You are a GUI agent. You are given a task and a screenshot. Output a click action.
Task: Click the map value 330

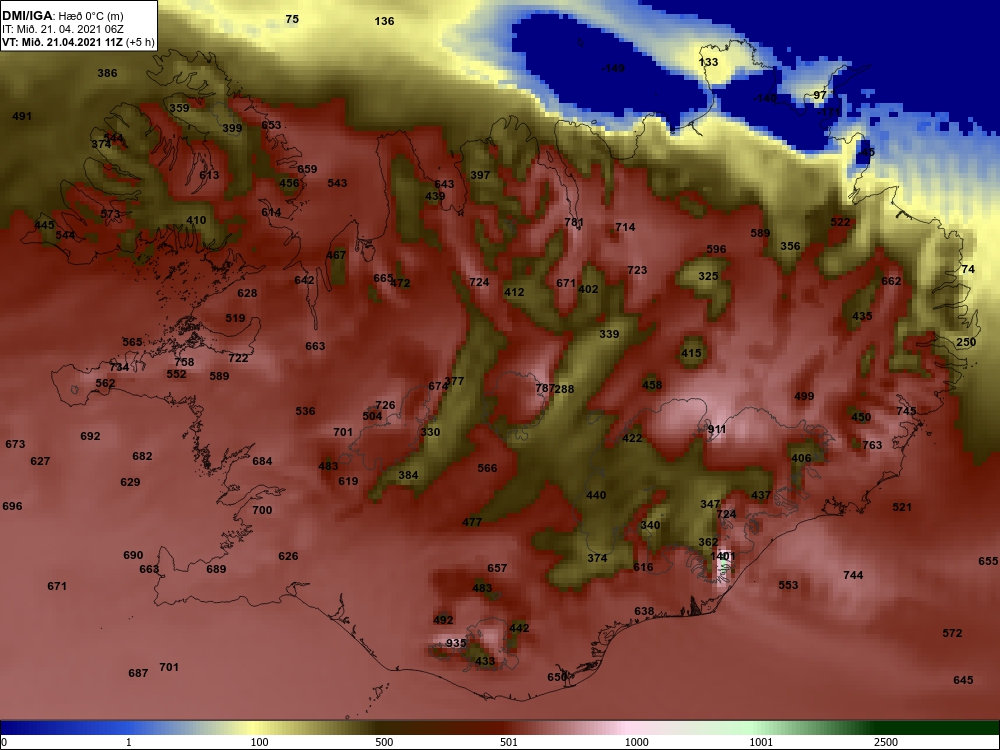(430, 432)
